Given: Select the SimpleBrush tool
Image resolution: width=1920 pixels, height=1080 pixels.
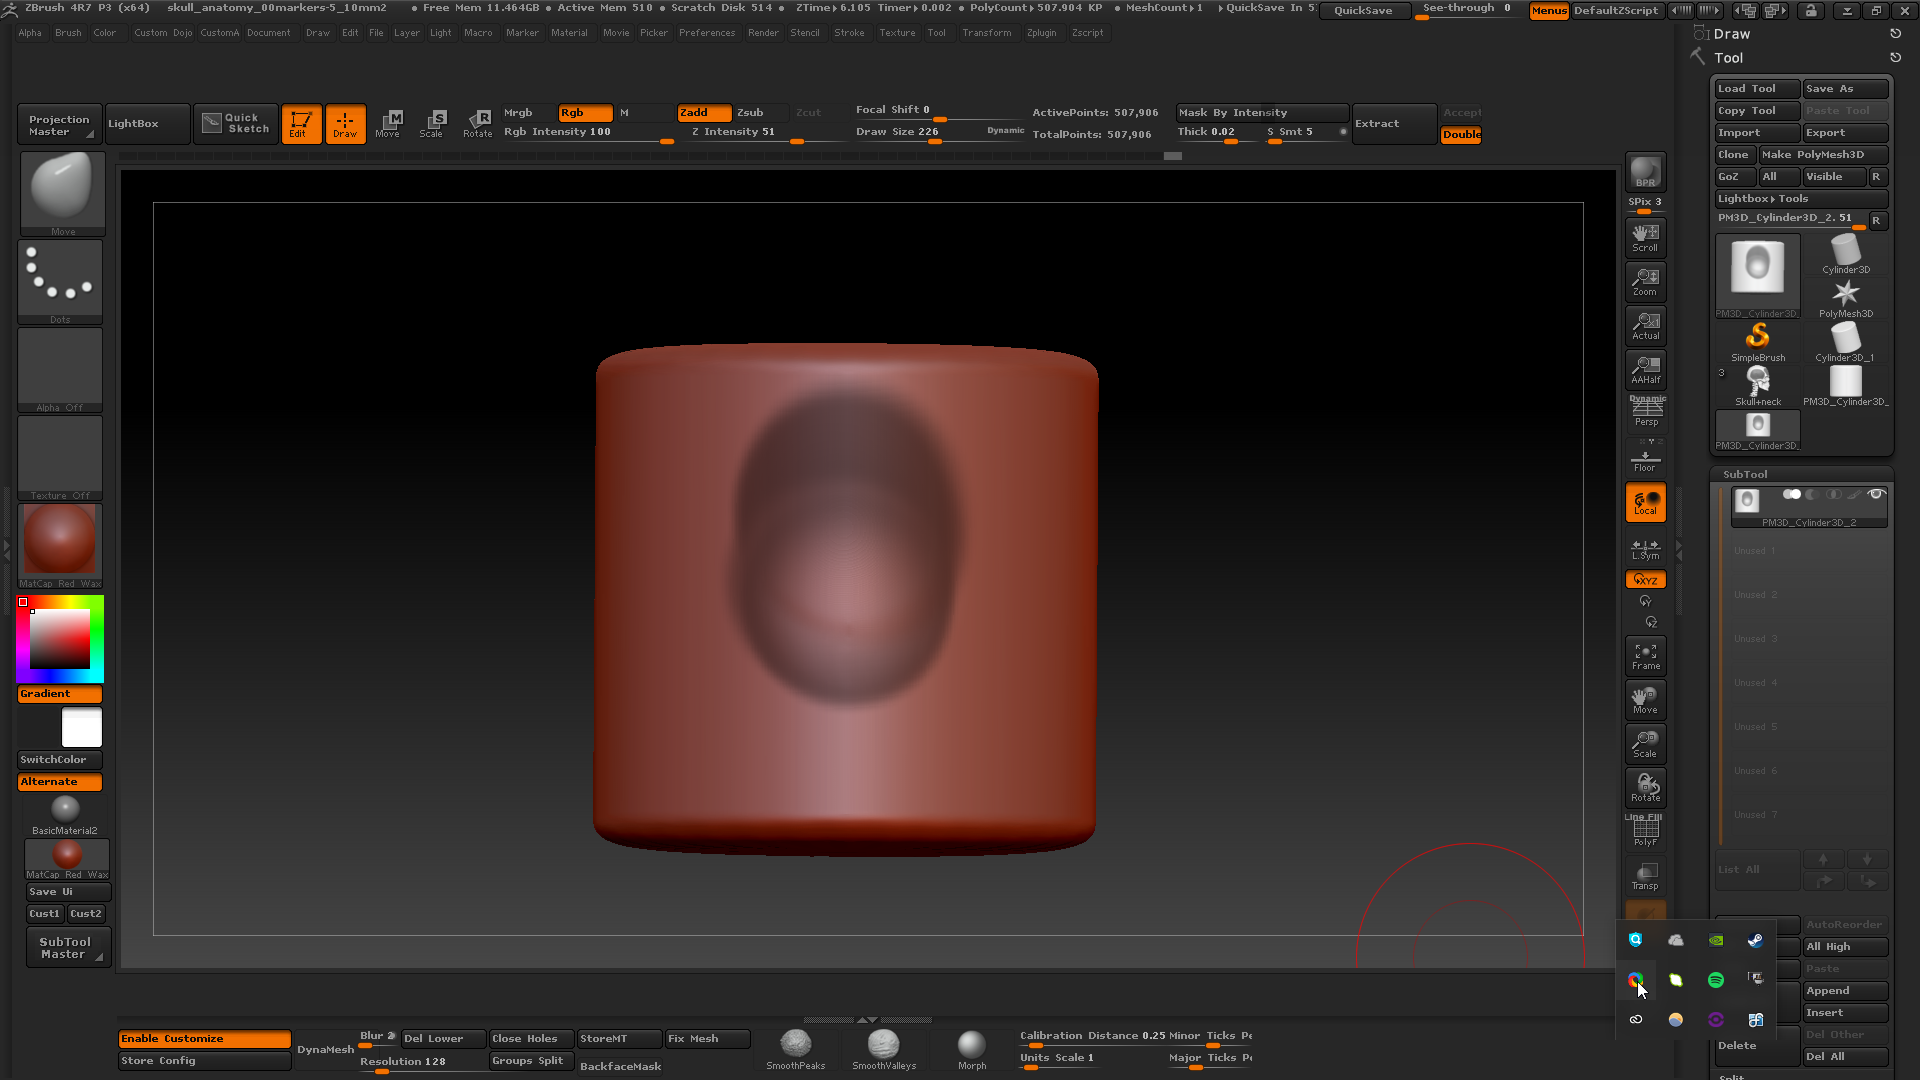Looking at the screenshot, I should (x=1757, y=342).
